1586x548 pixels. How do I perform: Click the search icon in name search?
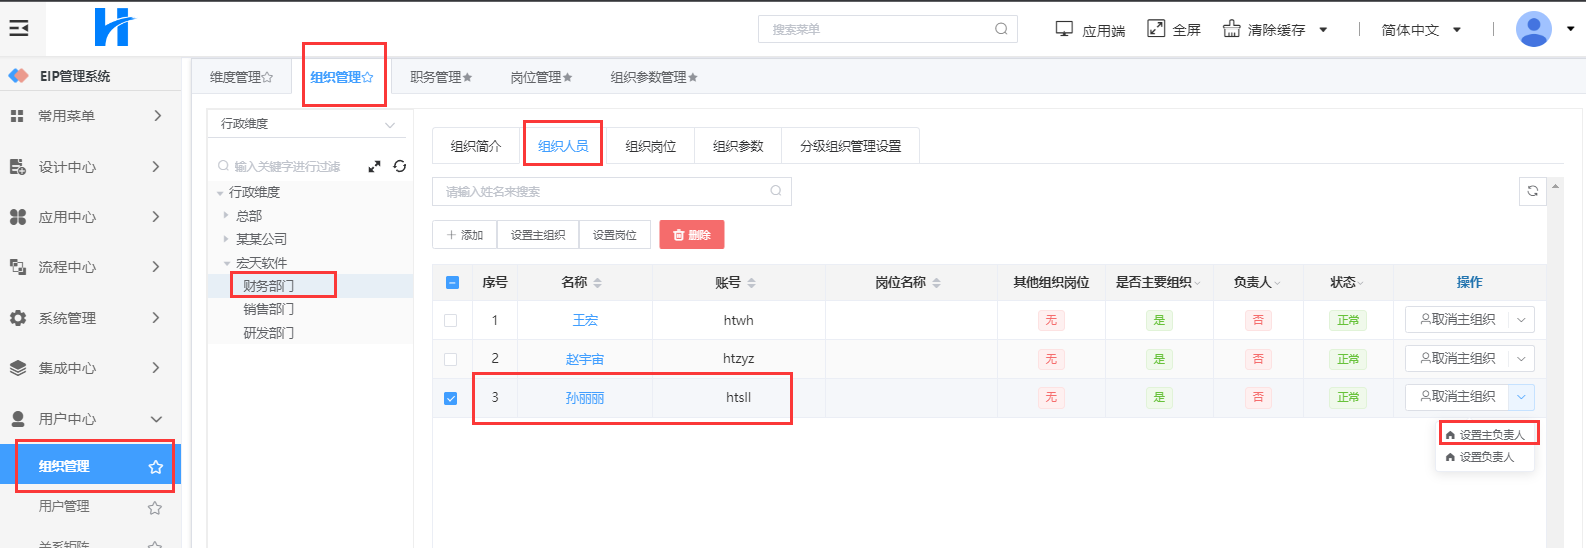(x=776, y=191)
